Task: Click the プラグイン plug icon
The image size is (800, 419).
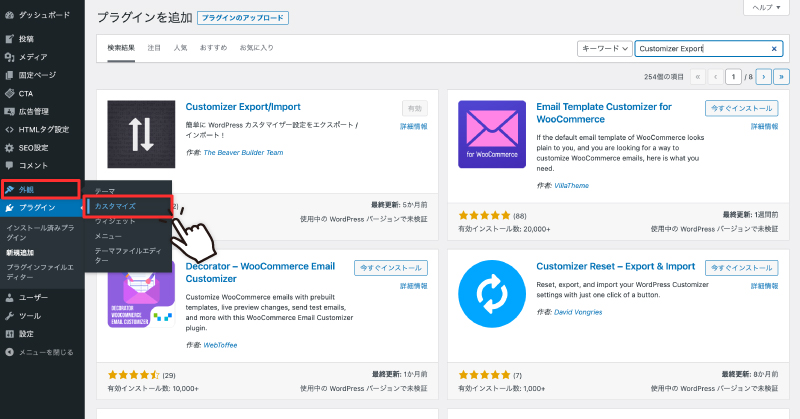Action: (9, 208)
